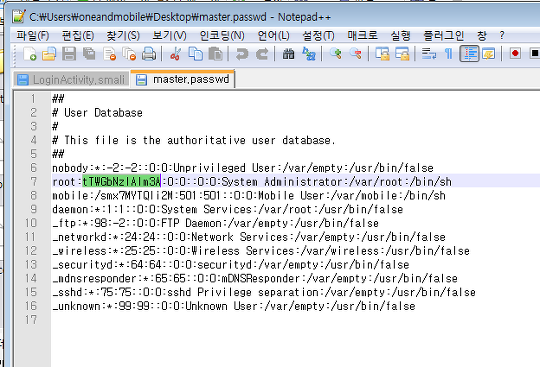
Task: Open the ? help menu
Action: pos(502,35)
